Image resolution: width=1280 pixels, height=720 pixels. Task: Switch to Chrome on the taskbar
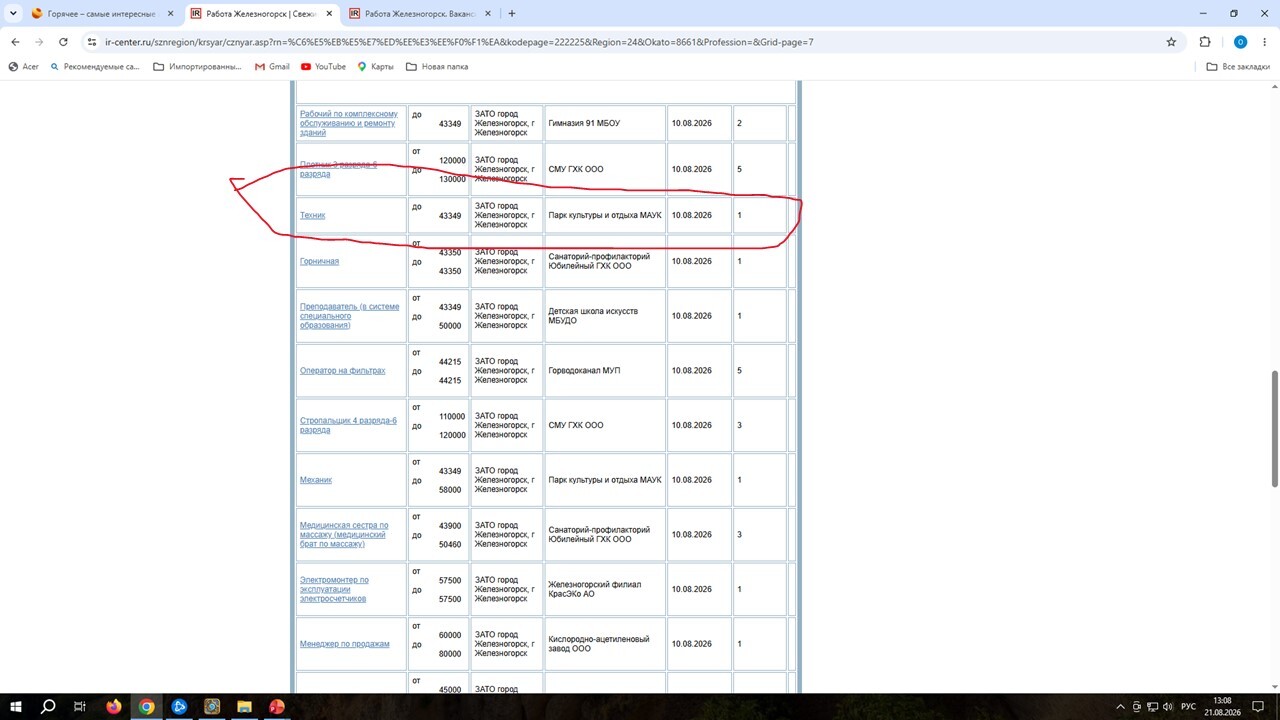click(146, 707)
